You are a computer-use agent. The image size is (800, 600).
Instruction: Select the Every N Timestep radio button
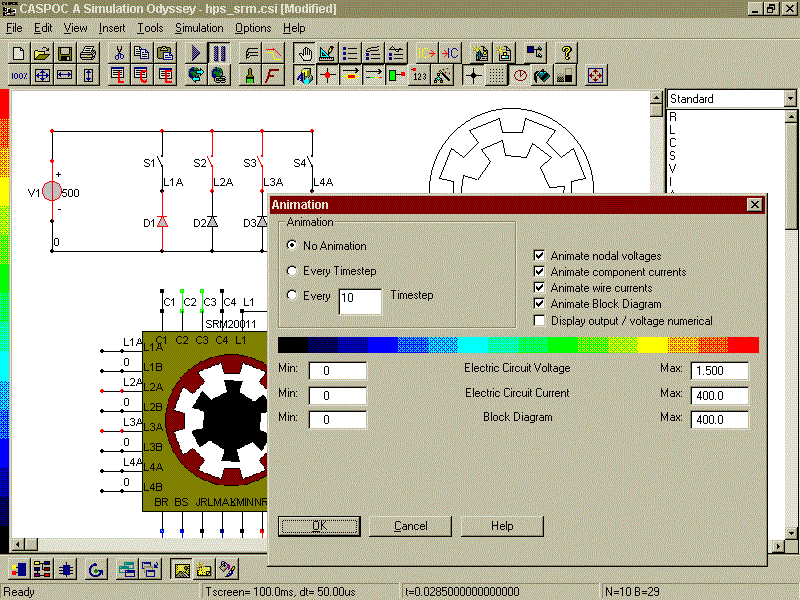(x=292, y=295)
